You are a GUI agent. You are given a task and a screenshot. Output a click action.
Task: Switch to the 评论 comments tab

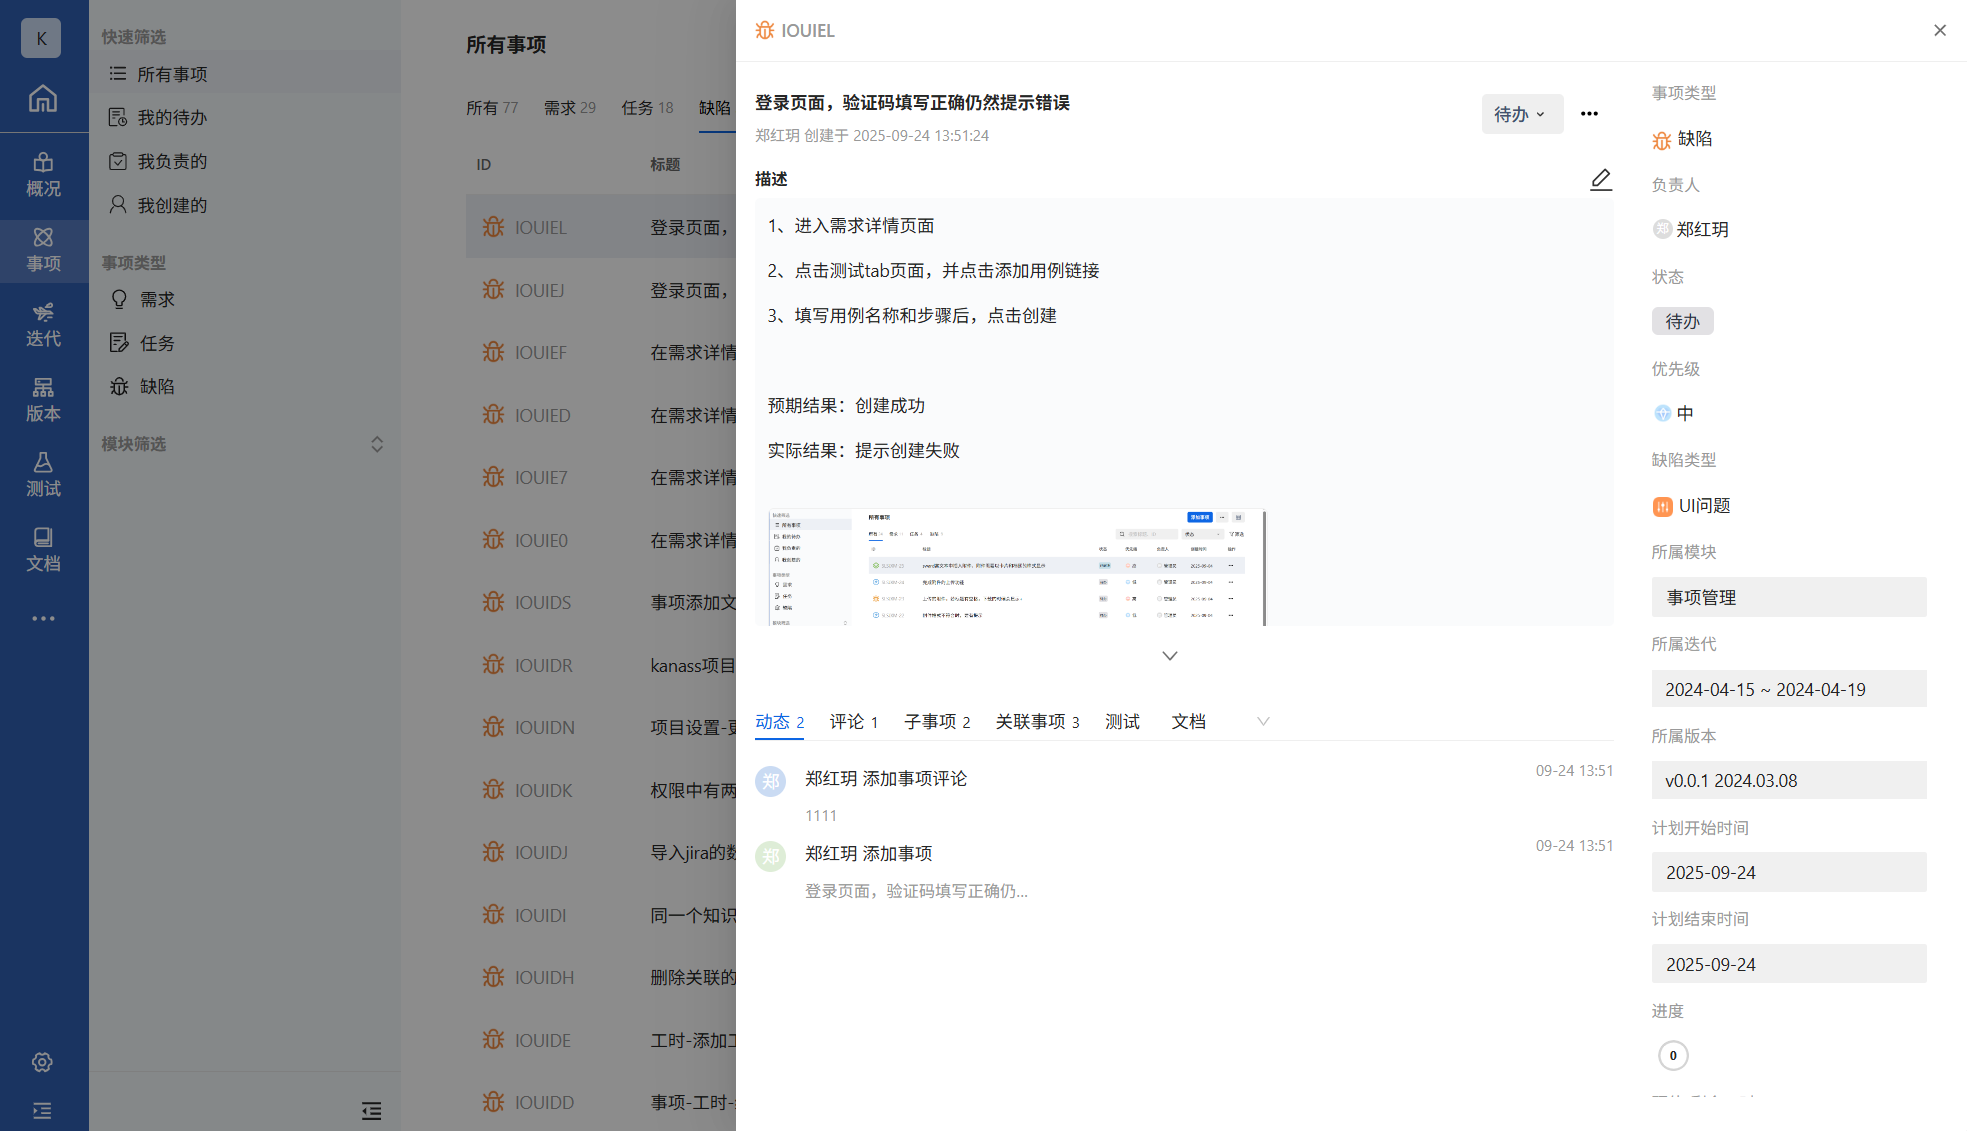853,721
